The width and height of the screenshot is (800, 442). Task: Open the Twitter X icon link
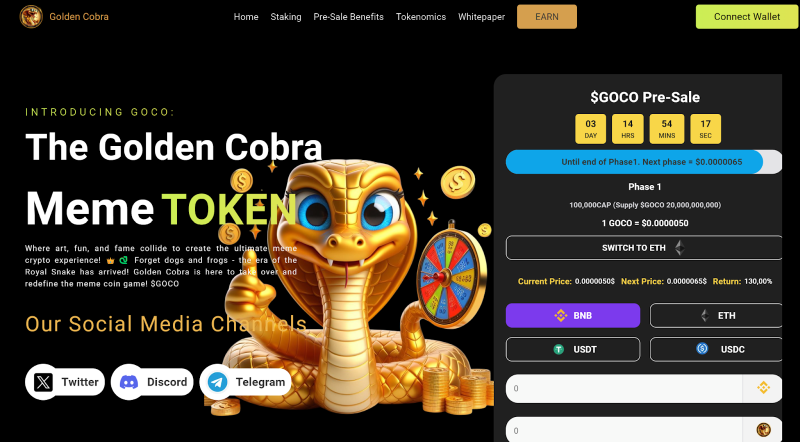[43, 382]
